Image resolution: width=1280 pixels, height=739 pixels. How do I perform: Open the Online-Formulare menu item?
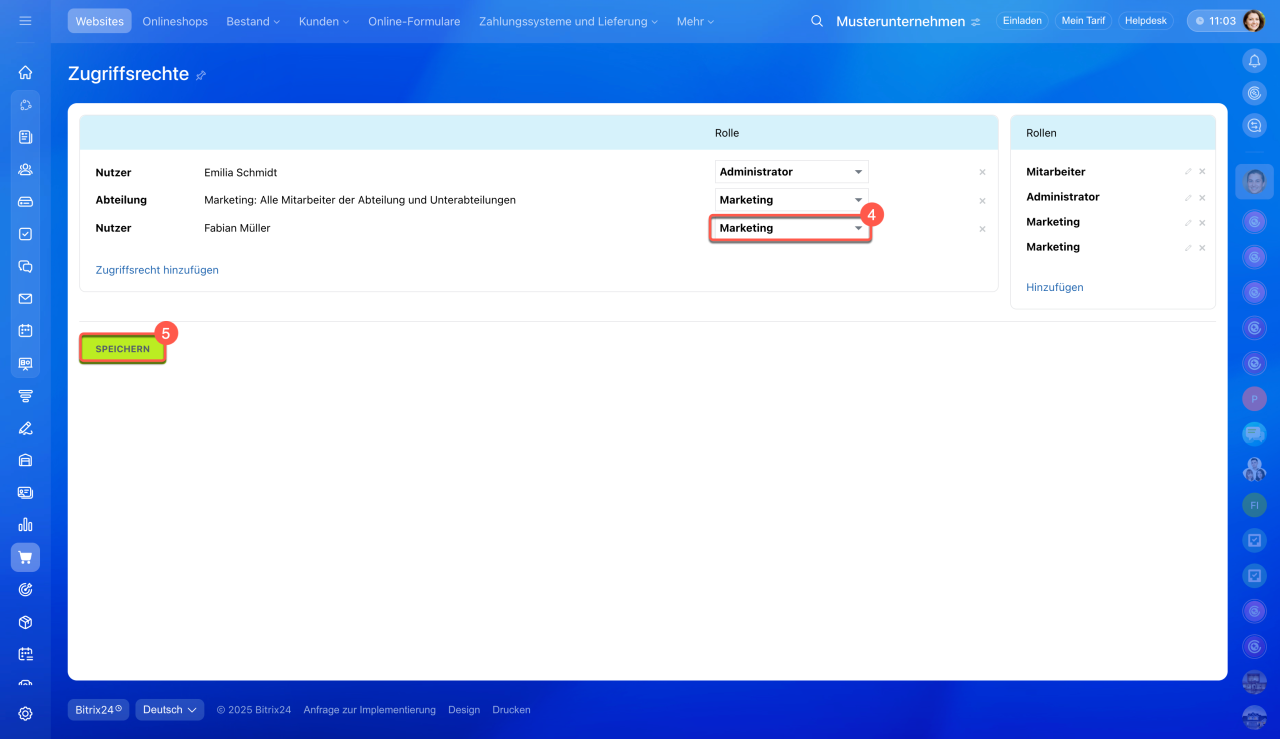click(414, 21)
